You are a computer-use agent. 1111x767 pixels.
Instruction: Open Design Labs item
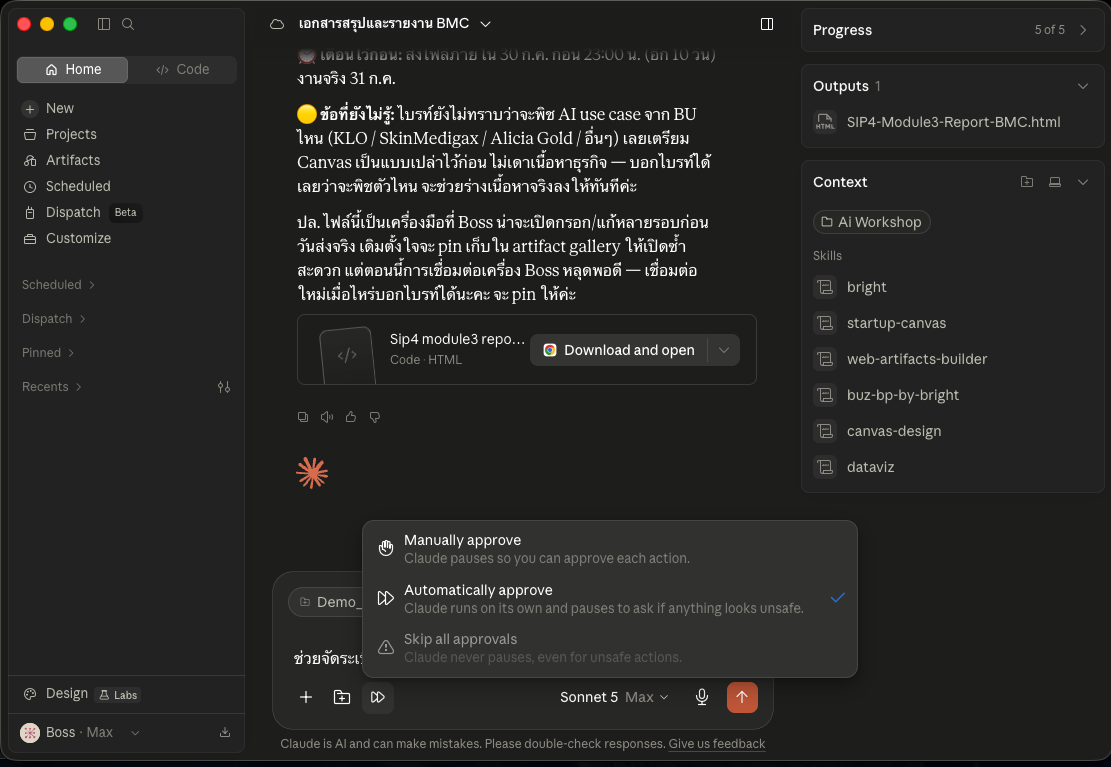pyautogui.click(x=81, y=694)
